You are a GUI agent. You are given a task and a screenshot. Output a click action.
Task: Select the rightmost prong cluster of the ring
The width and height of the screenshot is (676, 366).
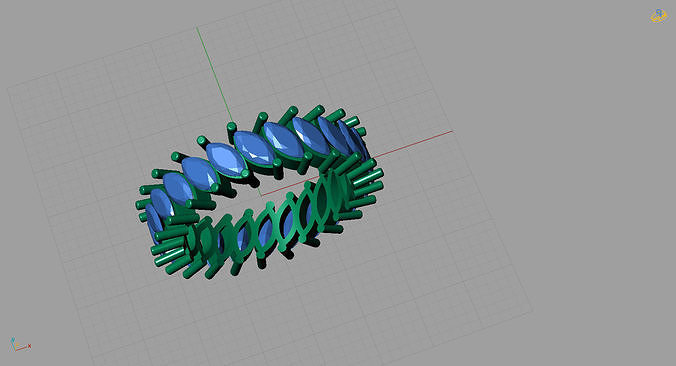[367, 180]
